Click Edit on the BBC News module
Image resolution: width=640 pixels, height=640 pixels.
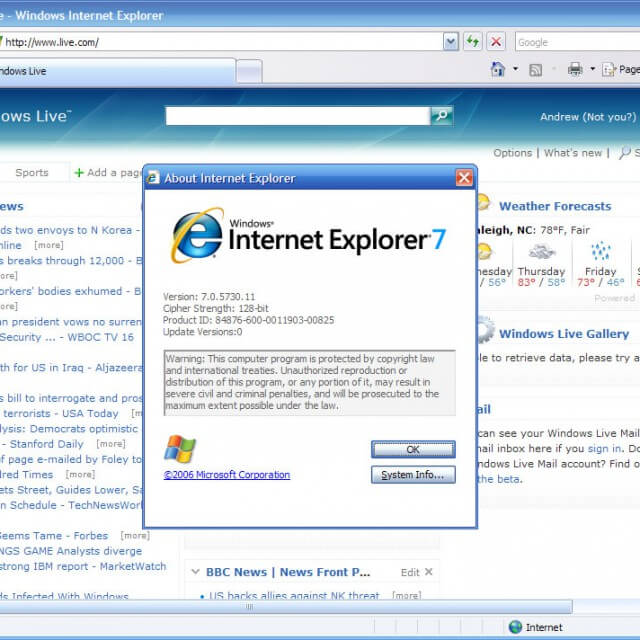(x=410, y=573)
